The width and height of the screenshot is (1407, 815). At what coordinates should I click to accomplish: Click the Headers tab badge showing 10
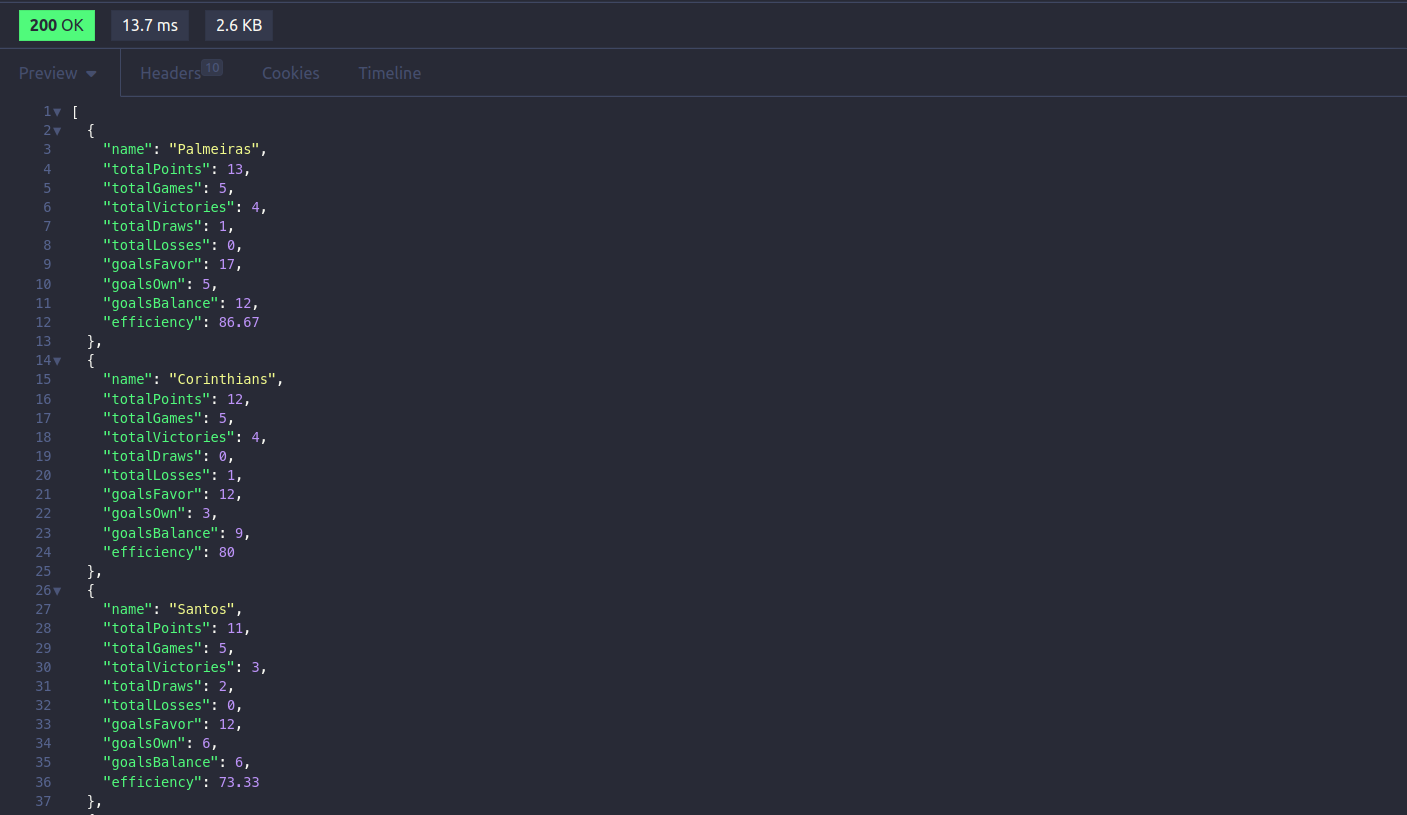(212, 66)
